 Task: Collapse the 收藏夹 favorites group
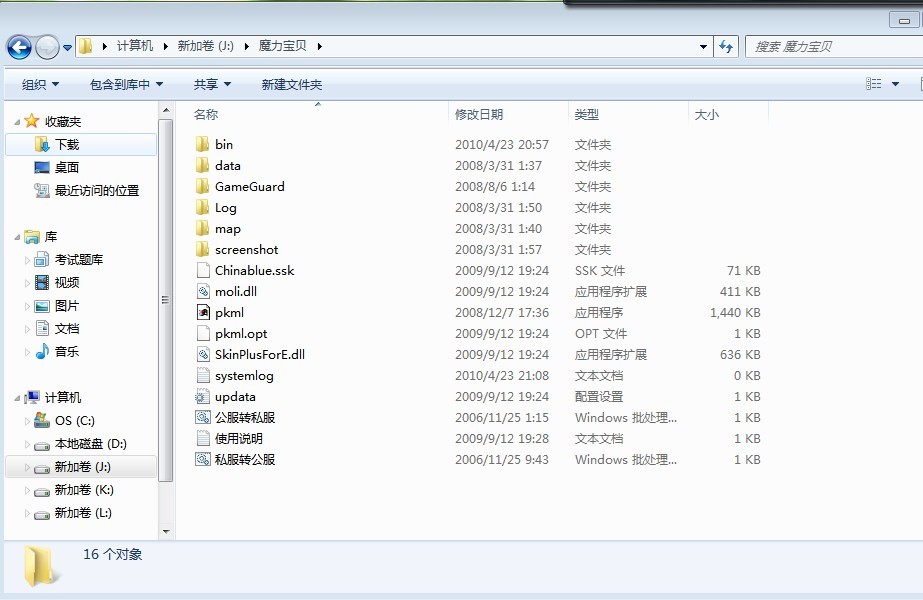click(x=17, y=122)
